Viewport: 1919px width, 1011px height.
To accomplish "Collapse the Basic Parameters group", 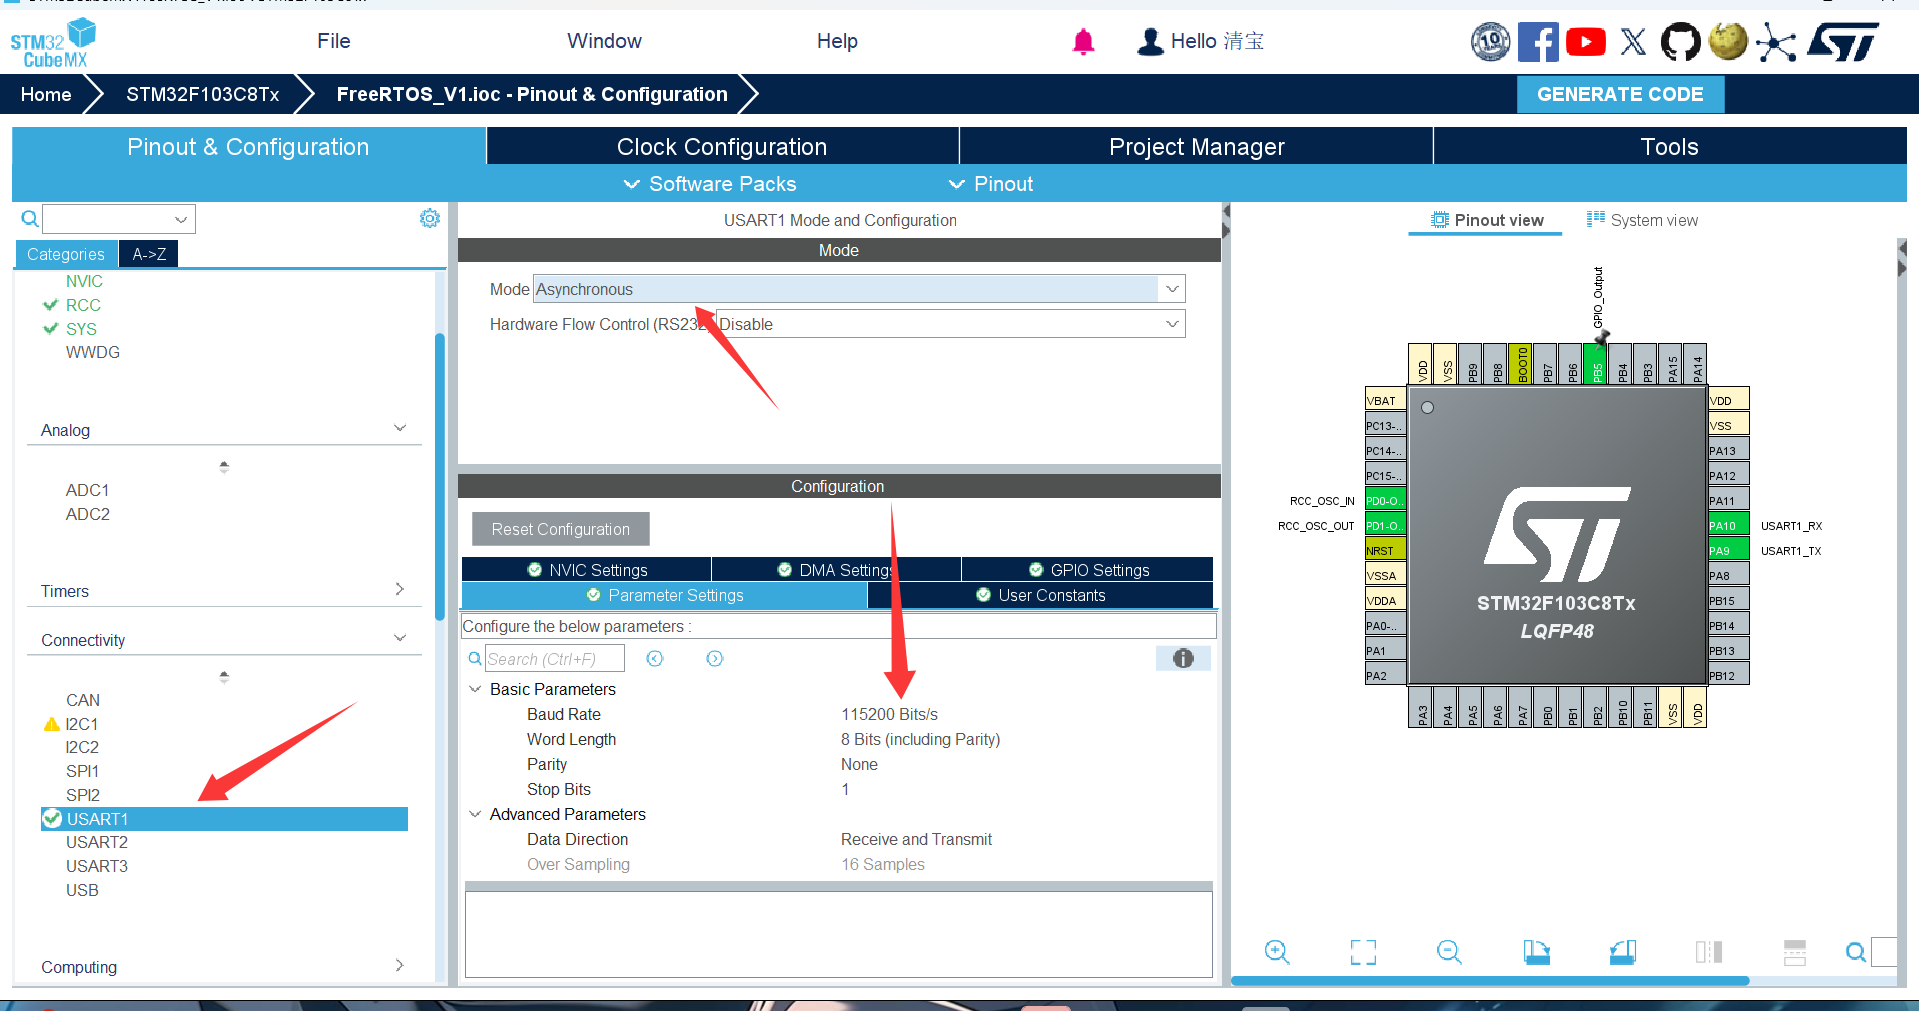I will pos(475,689).
